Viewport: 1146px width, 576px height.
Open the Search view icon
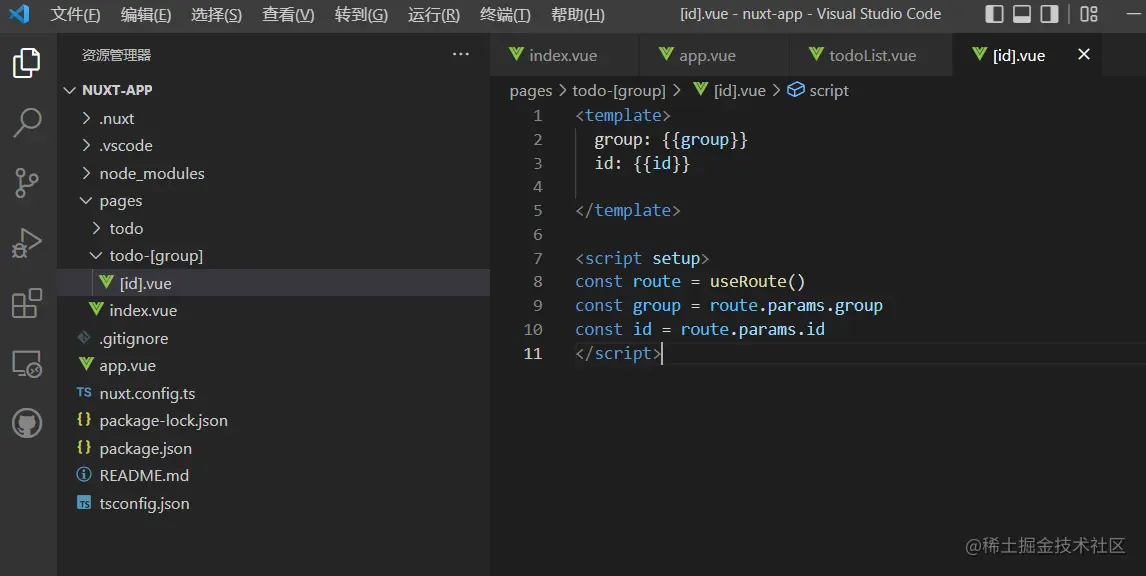(27, 122)
